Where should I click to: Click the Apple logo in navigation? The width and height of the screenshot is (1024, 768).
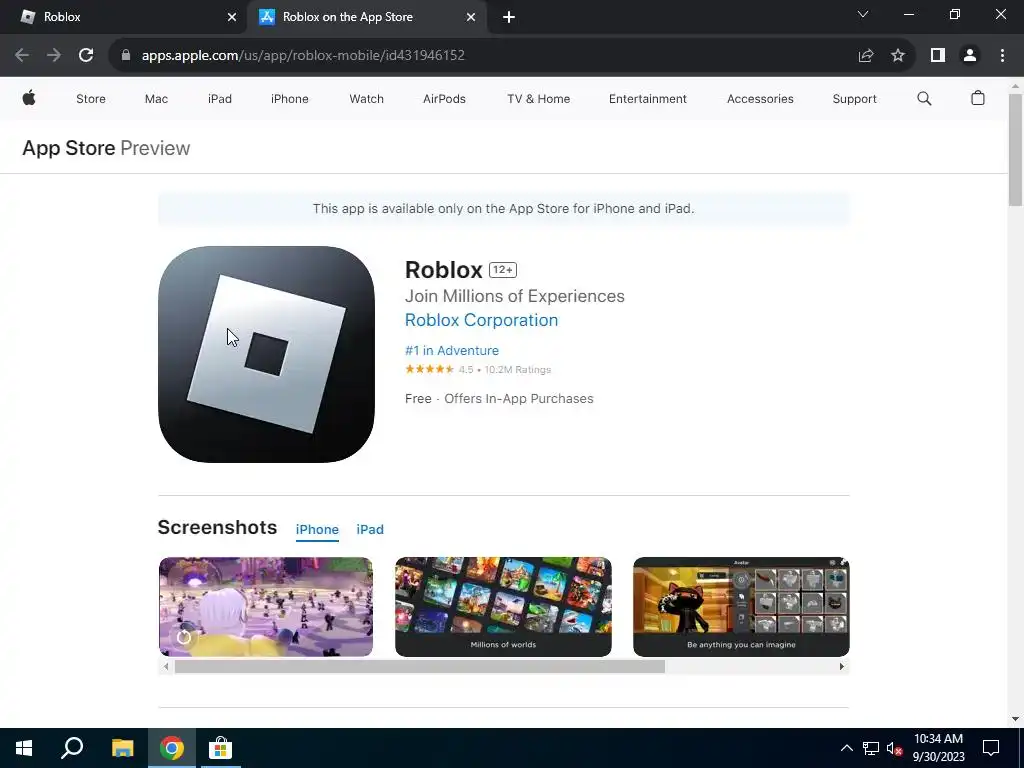29,99
